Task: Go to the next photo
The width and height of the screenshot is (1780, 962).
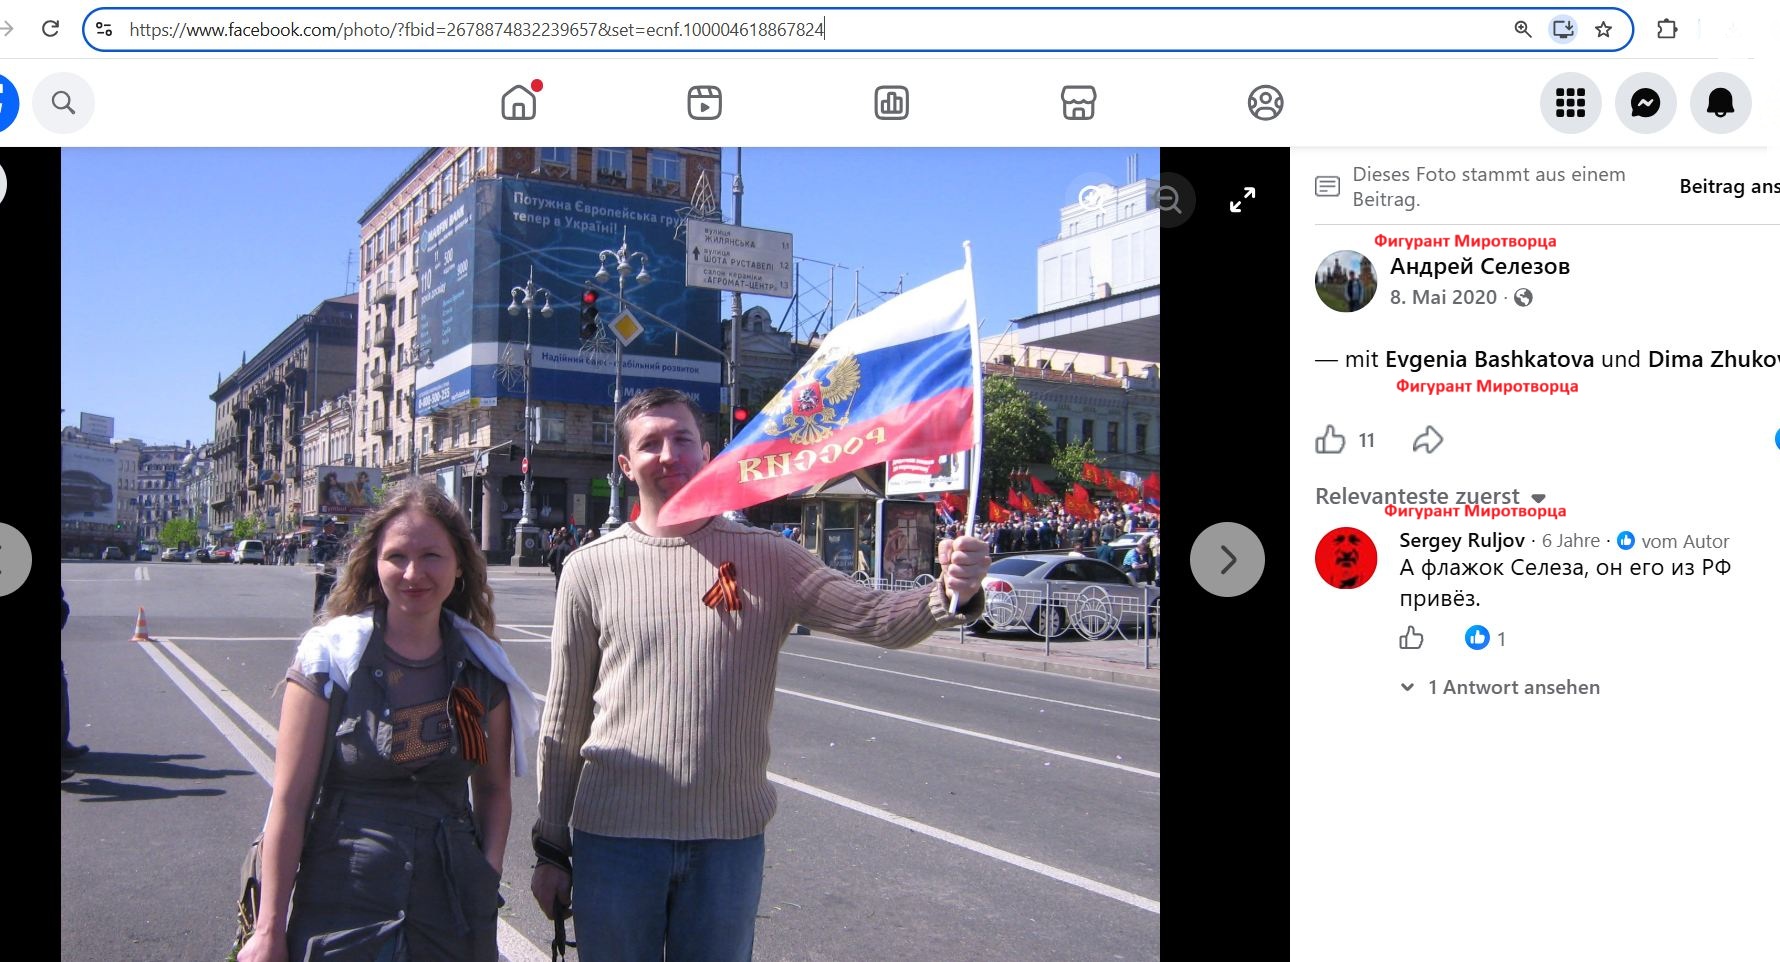Action: pyautogui.click(x=1227, y=559)
